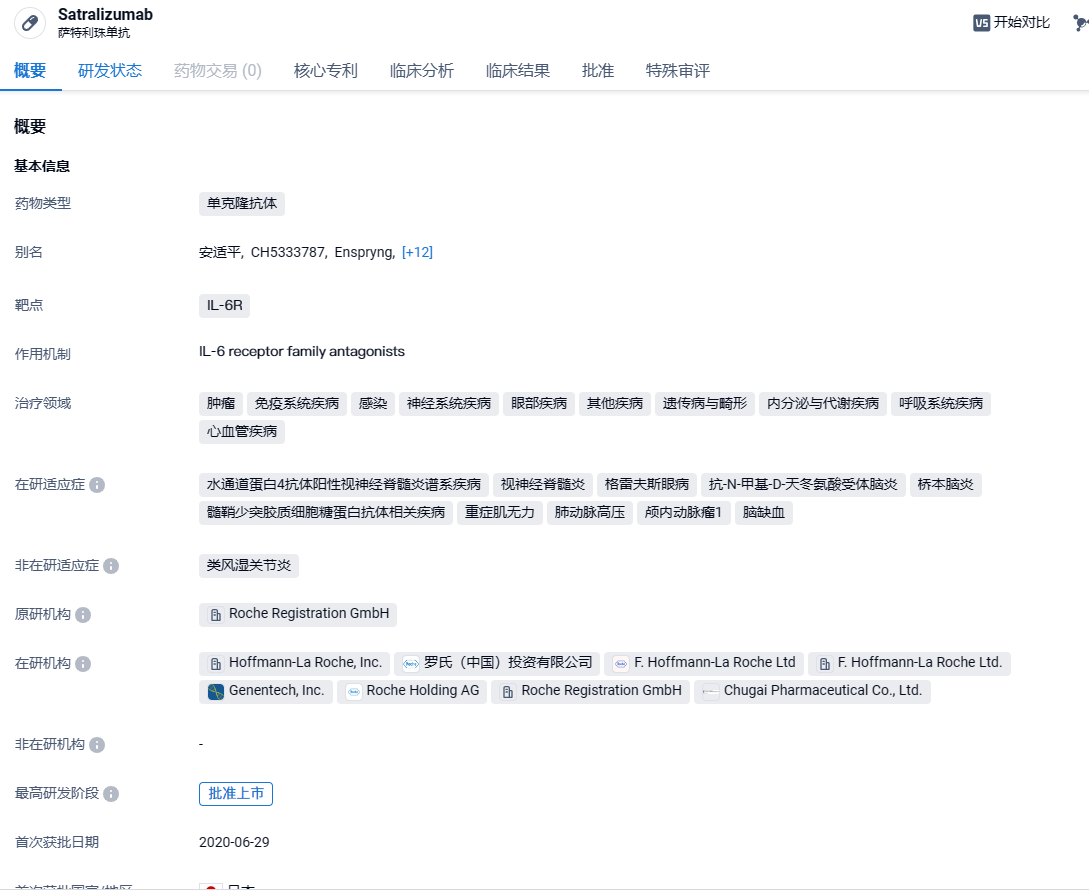Click the alias text Enspryng
This screenshot has width=1089, height=890.
point(364,252)
